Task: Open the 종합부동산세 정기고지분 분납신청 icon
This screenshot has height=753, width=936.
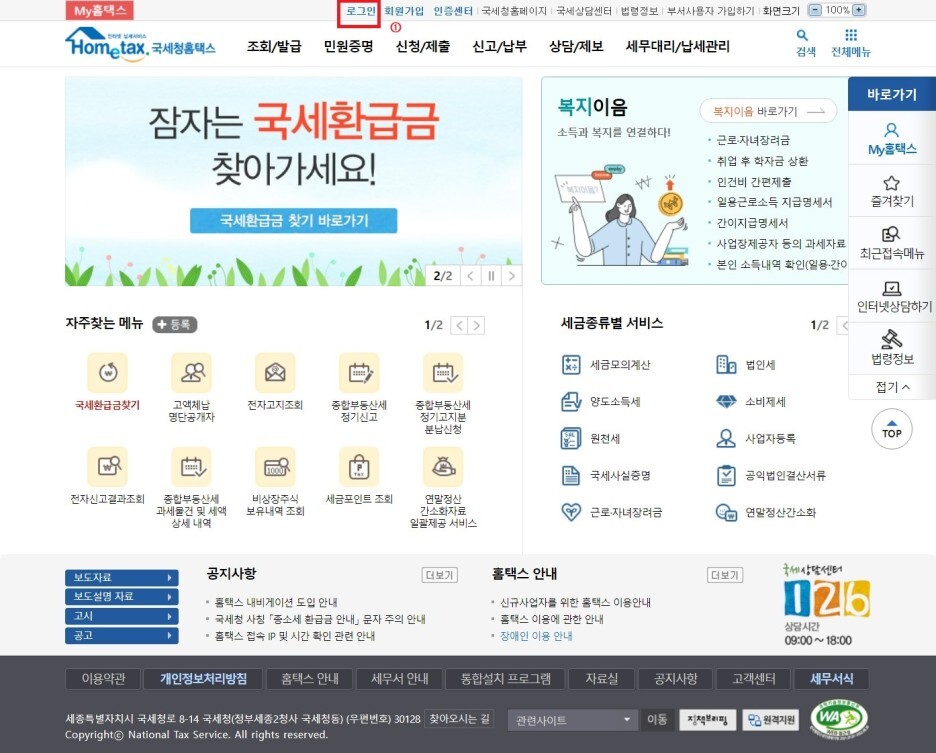Action: tap(443, 373)
